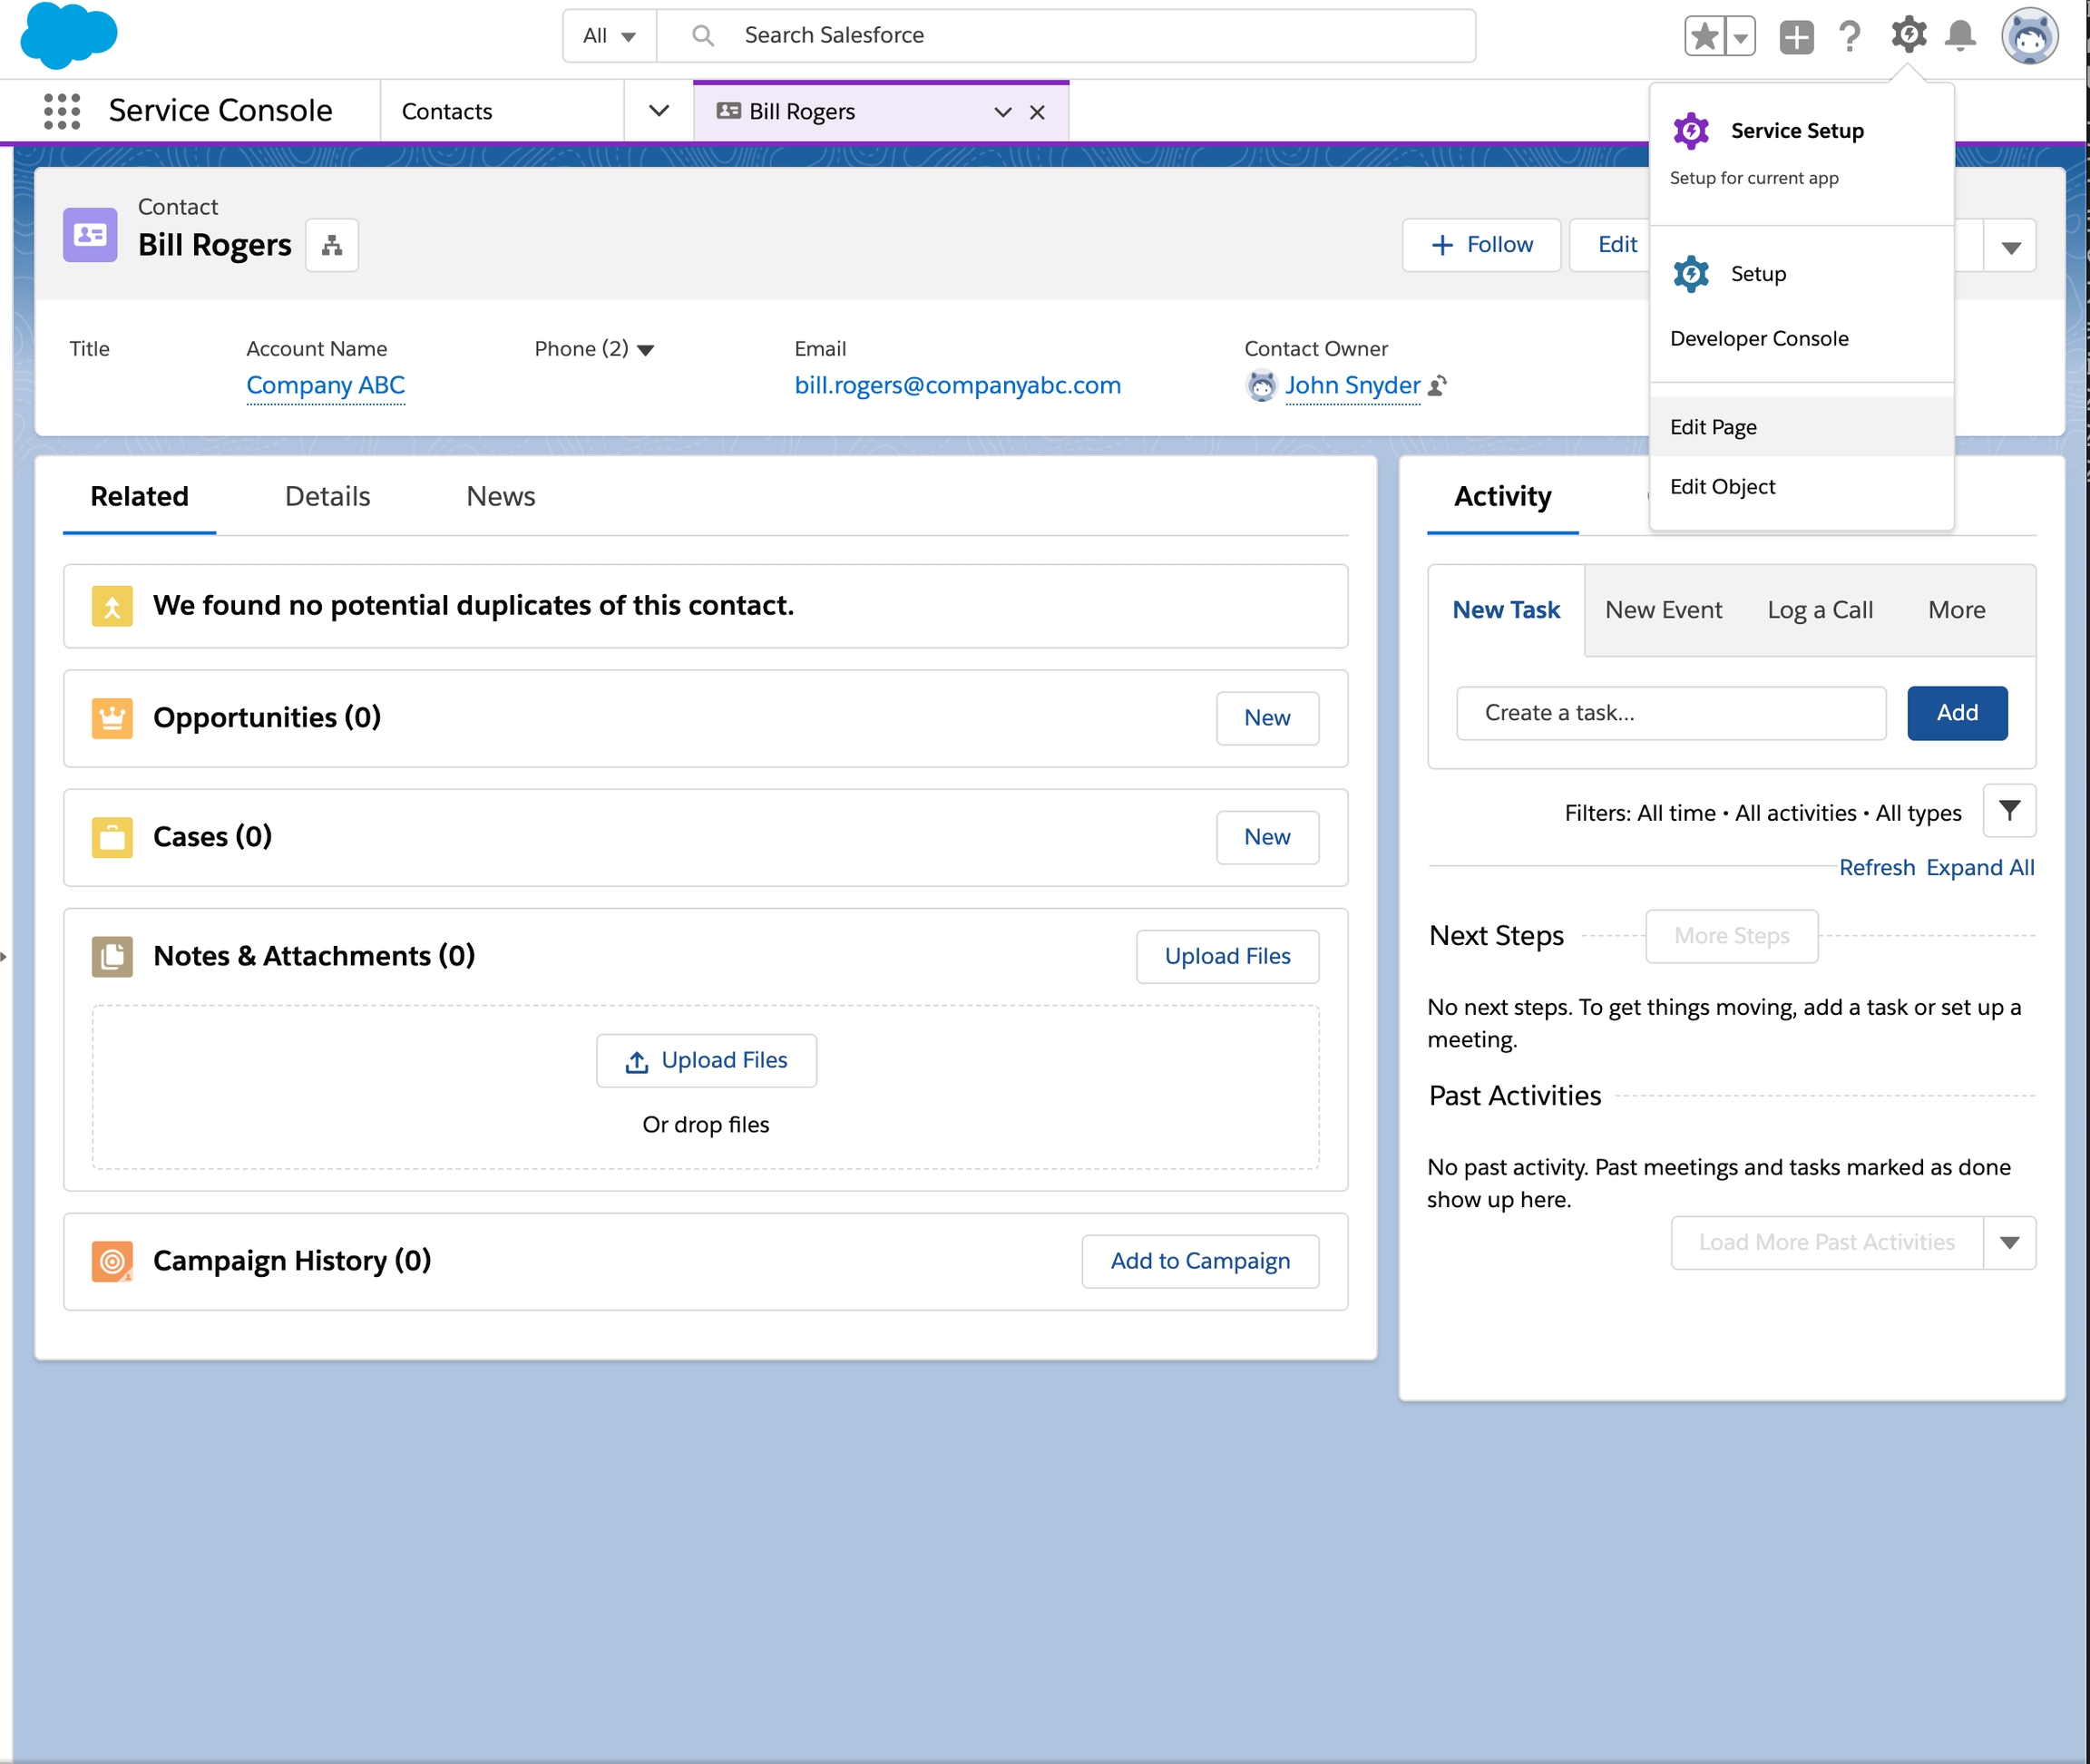View contact hierarchy icon next to Bill Rogers
Screen dimensions: 2090x1764
pos(332,245)
